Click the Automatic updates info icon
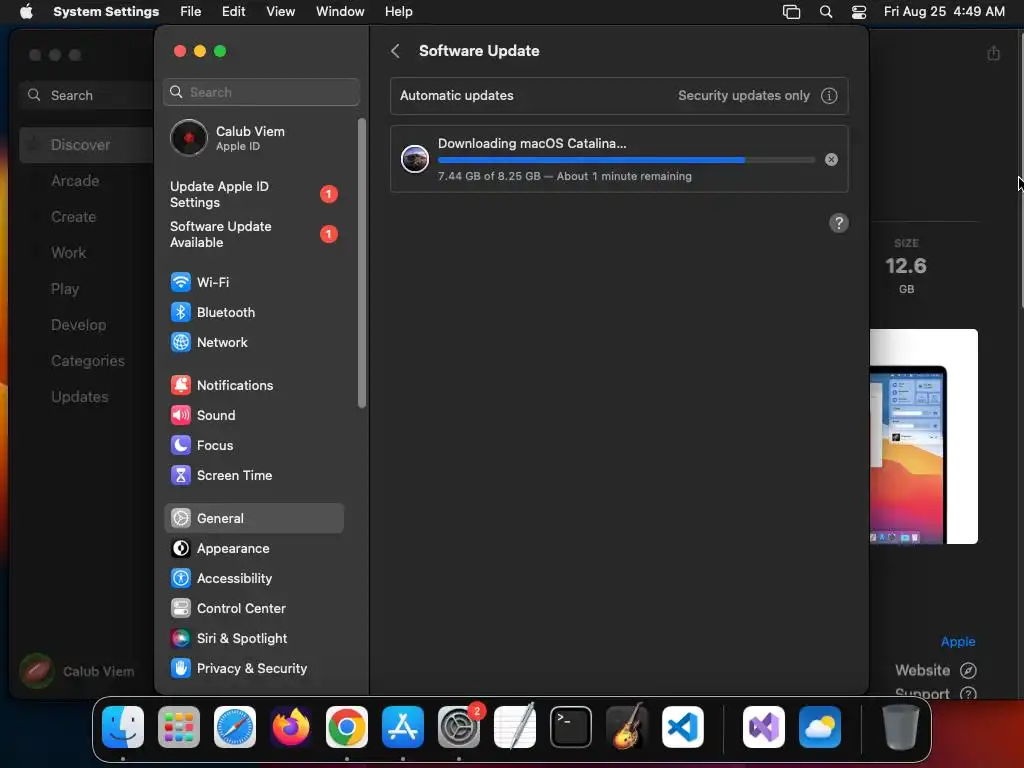 [x=829, y=96]
